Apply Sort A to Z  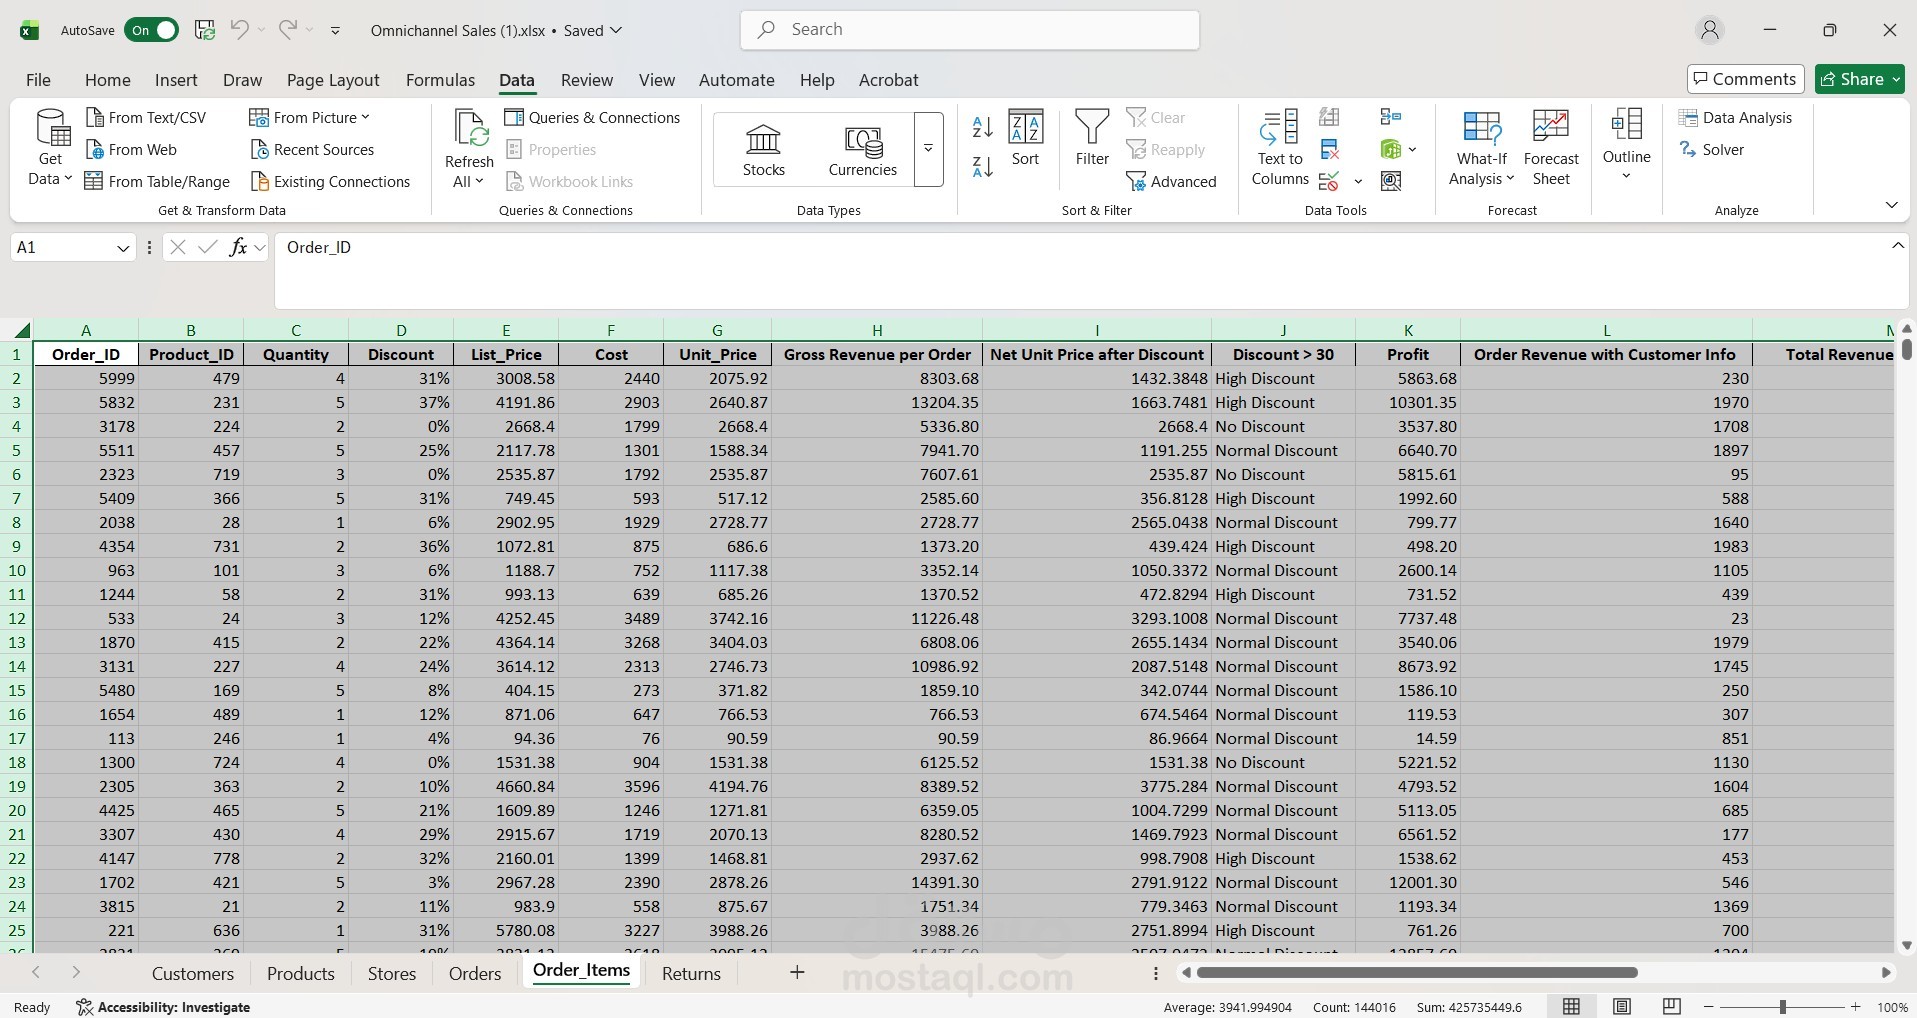point(981,126)
